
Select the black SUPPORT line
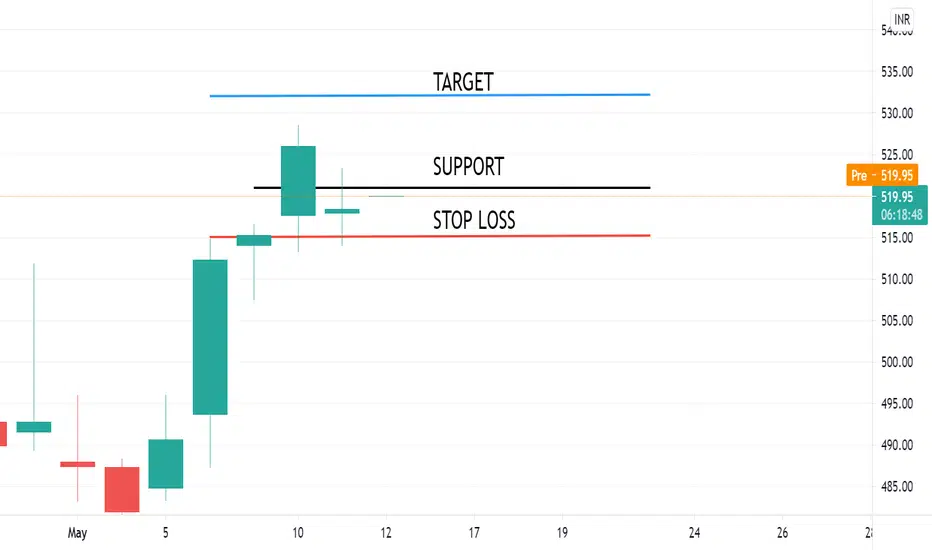point(452,188)
